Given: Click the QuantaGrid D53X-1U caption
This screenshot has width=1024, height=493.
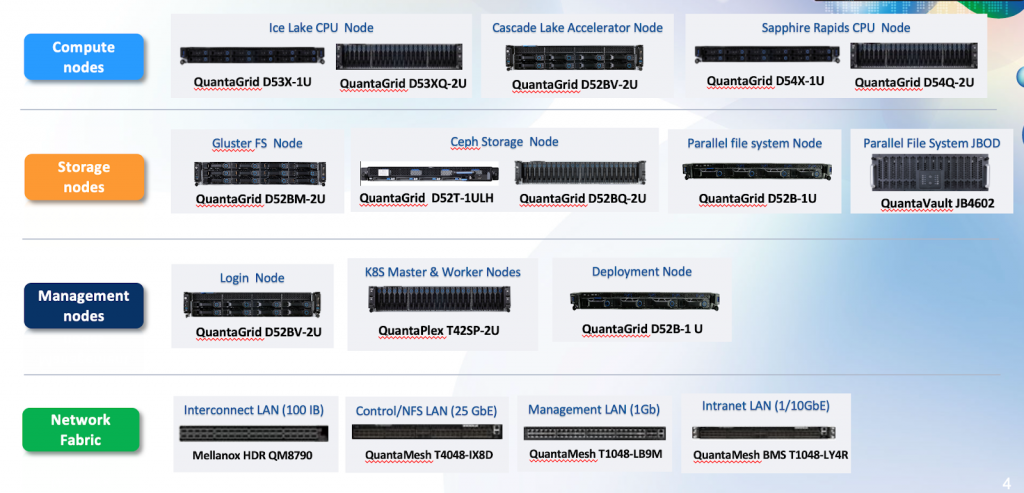Looking at the screenshot, I should (x=252, y=82).
